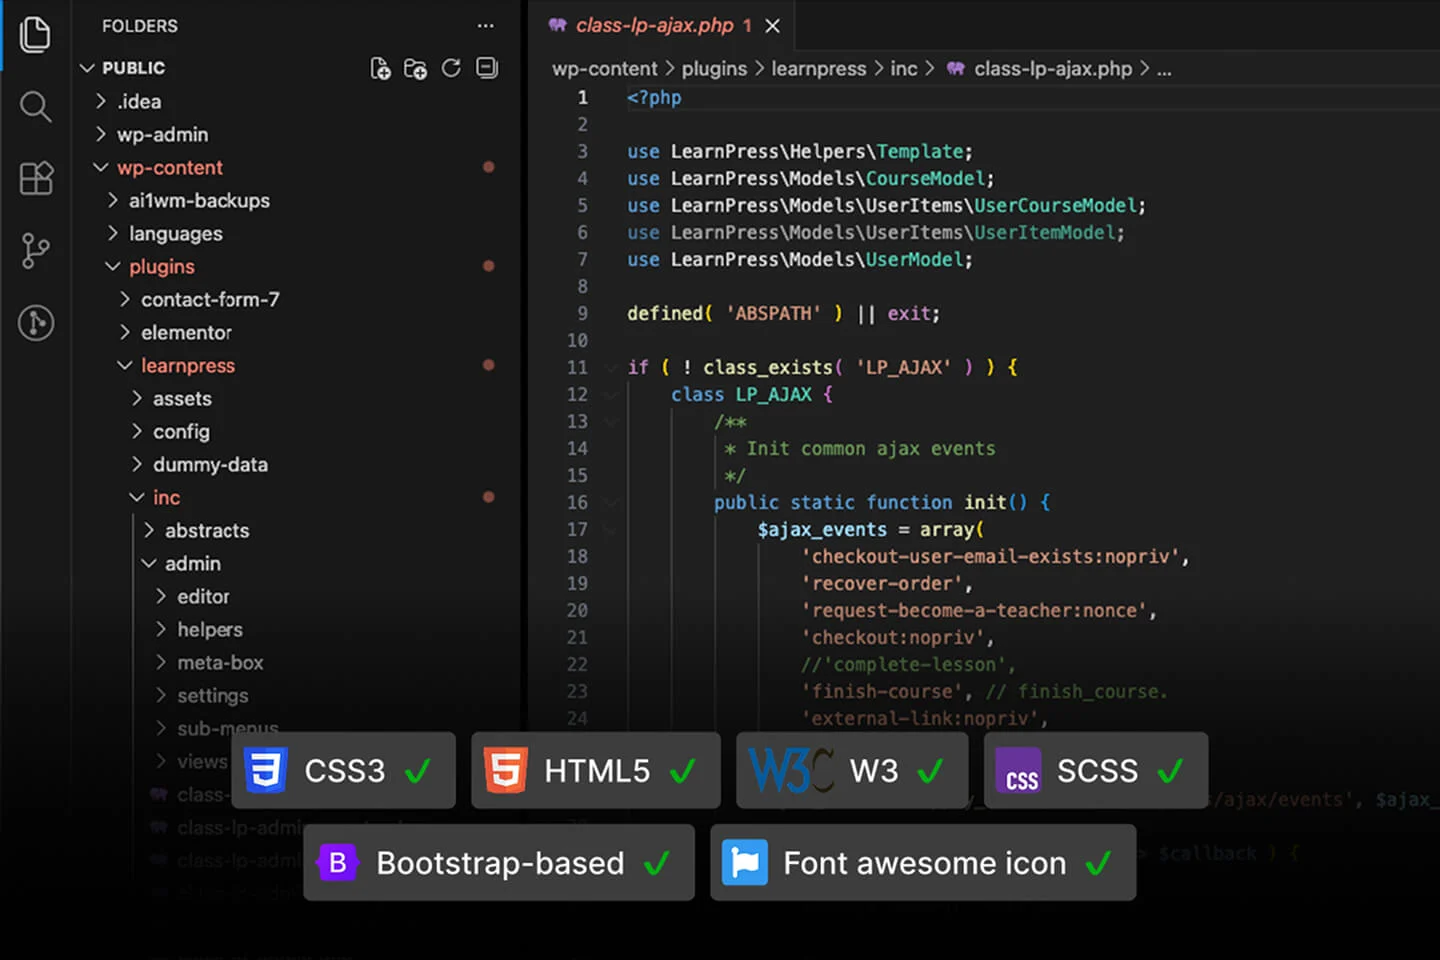Click the SCSS badge icon

tap(1020, 770)
